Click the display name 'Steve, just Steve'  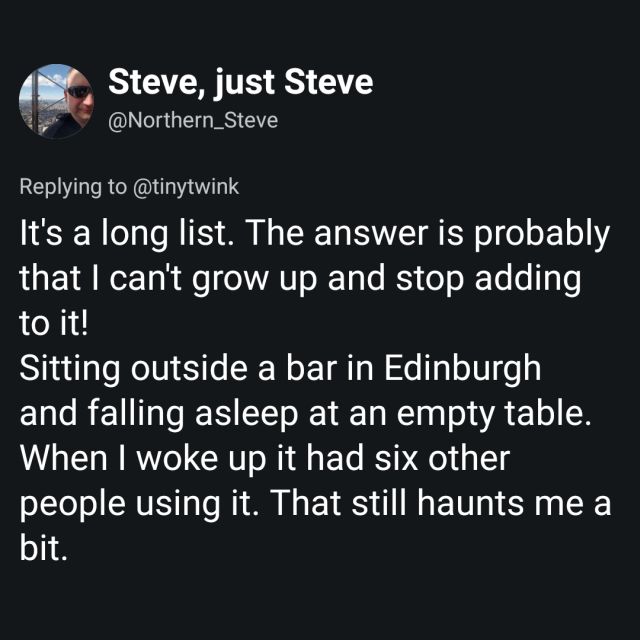pyautogui.click(x=241, y=83)
